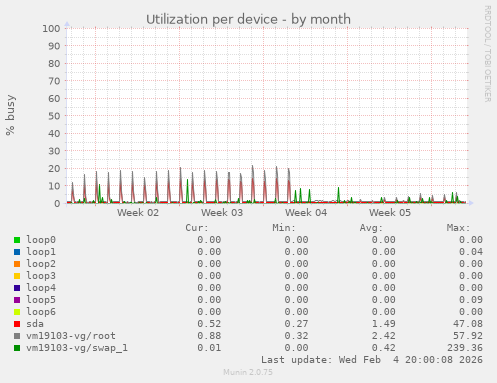
Task: Select the loop2 legend label
Action: pos(41,264)
